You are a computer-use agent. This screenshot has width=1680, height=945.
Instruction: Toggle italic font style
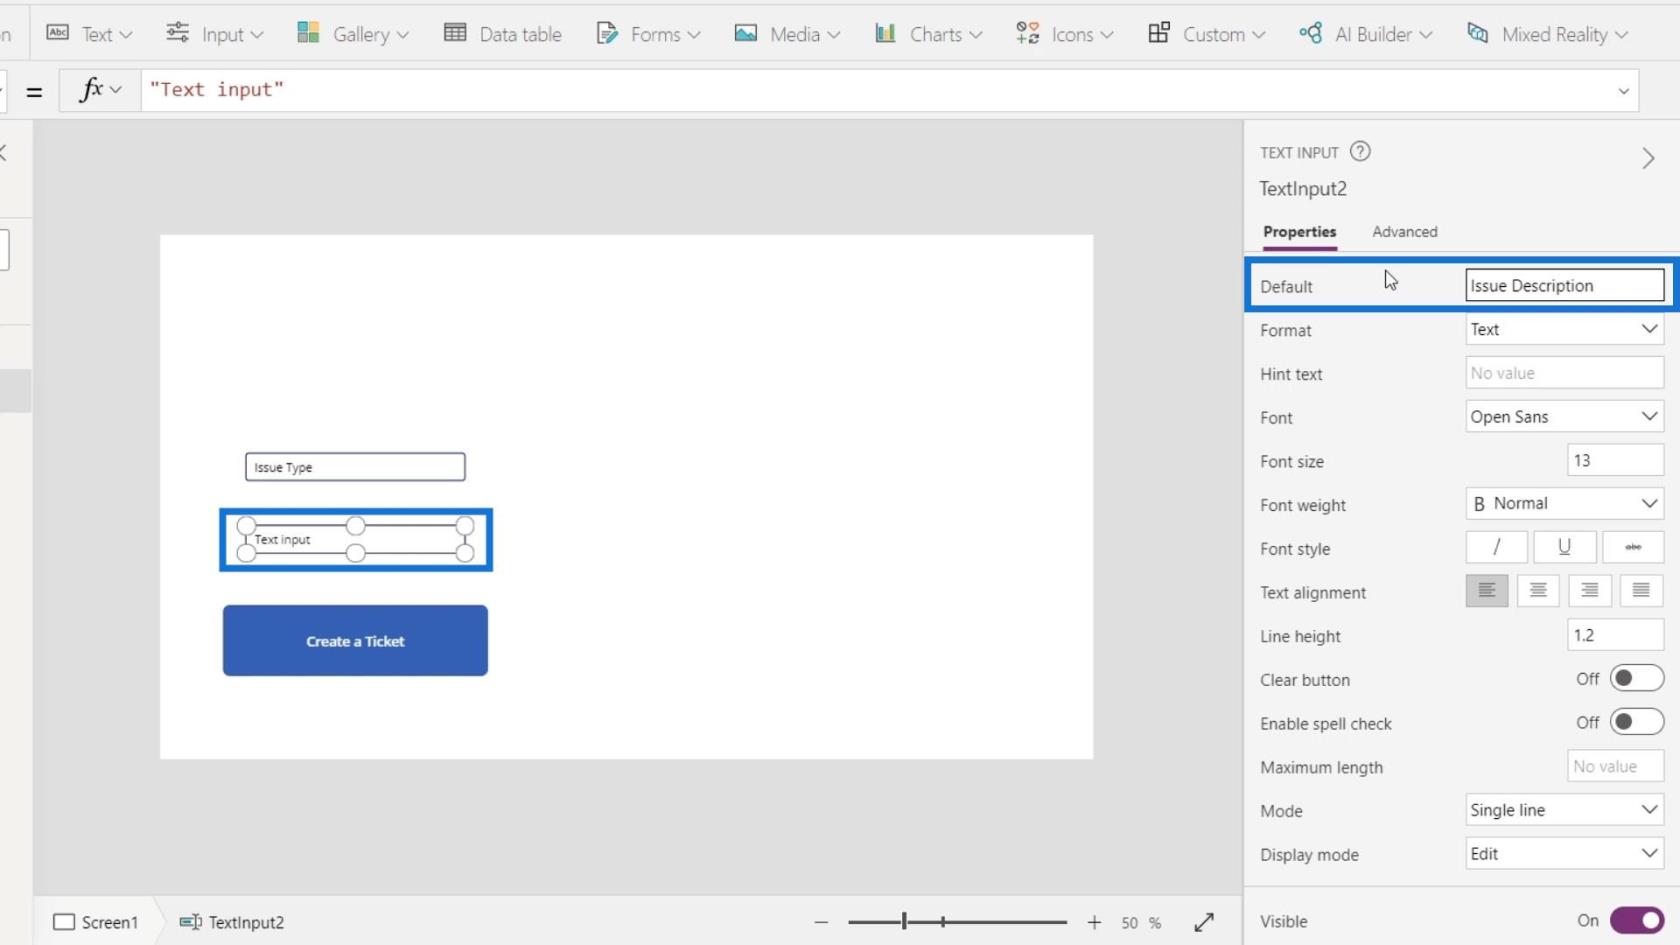click(1496, 547)
